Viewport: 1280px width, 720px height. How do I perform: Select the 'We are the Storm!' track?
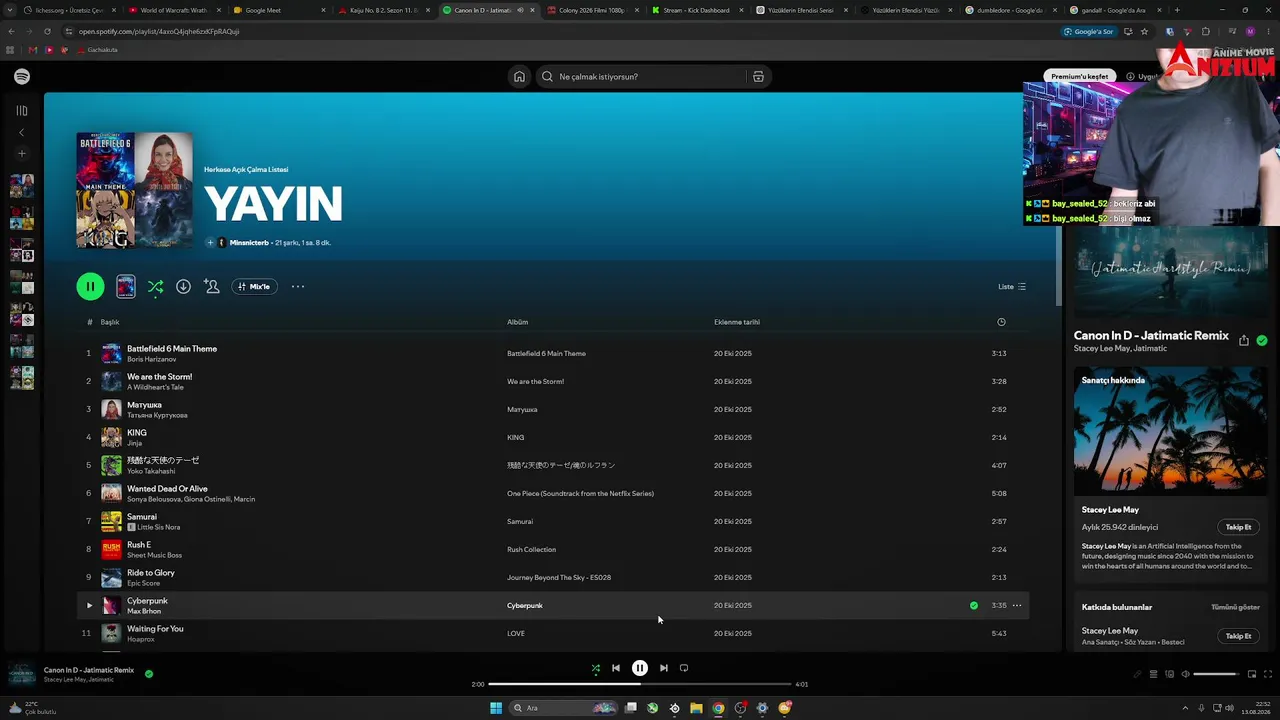(159, 377)
